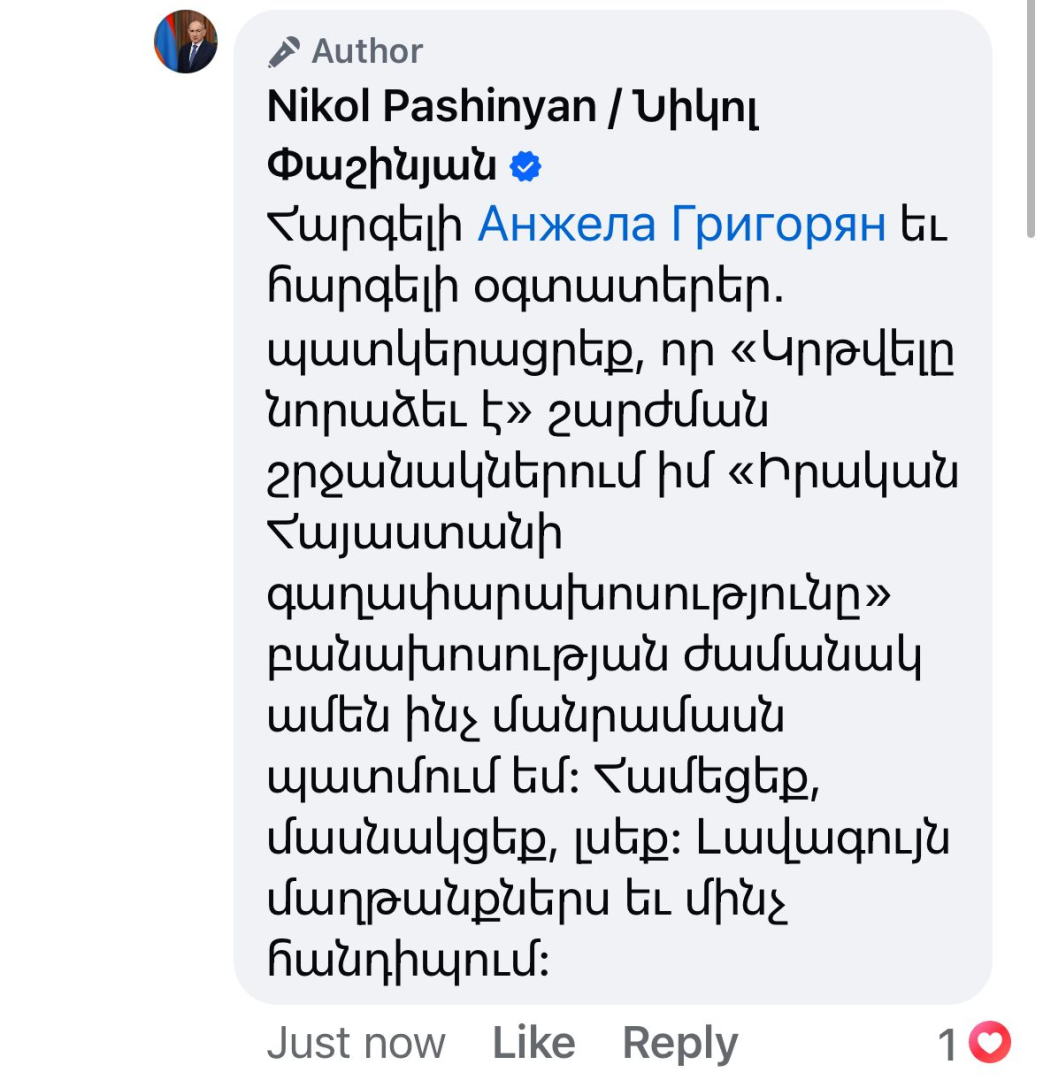
Task: Click the vertical scrollbar on the right
Action: pyautogui.click(x=1031, y=118)
